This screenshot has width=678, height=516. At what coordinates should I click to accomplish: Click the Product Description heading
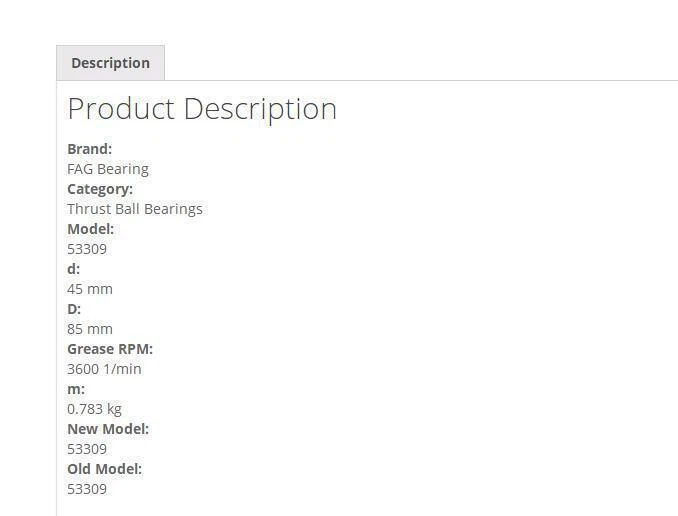pos(202,108)
